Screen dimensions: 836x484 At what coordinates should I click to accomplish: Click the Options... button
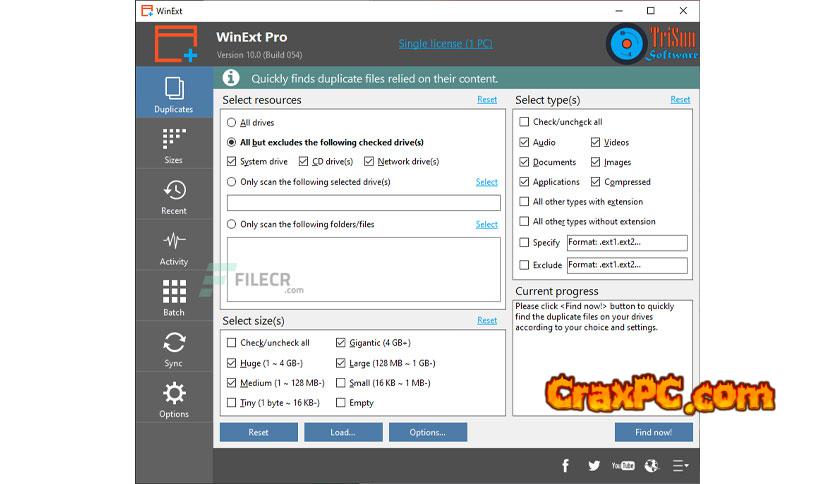[x=428, y=432]
